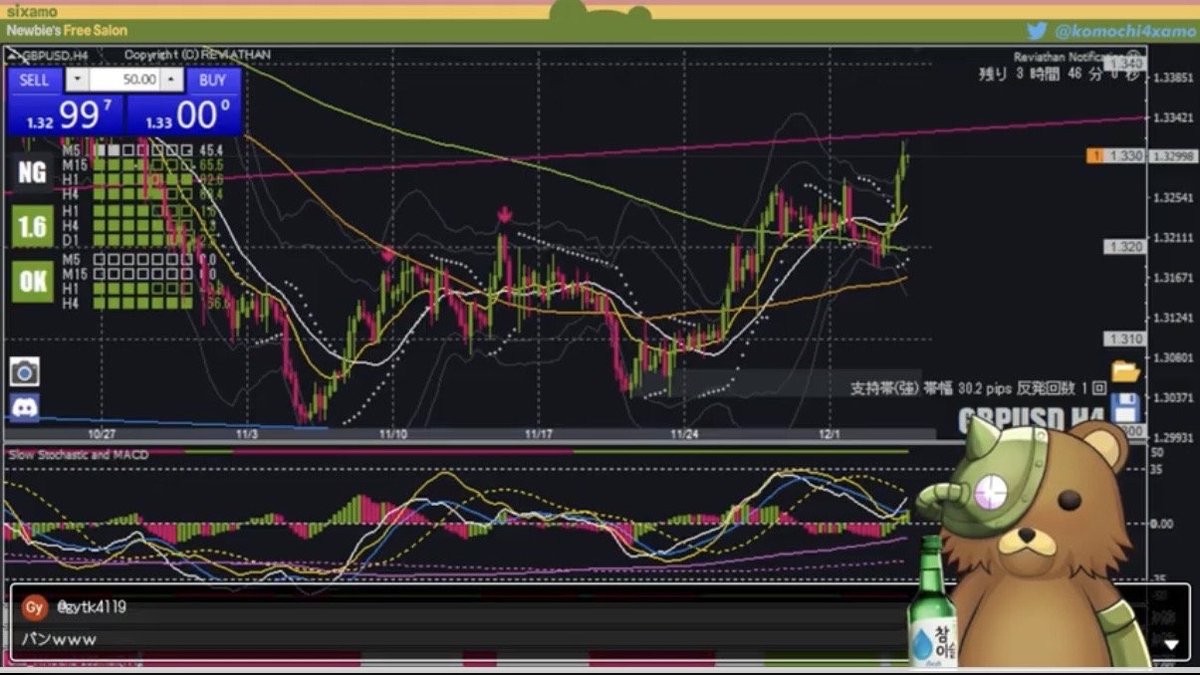Viewport: 1200px width, 675px height.
Task: Click the Reviathan Notification label
Action: point(1076,57)
